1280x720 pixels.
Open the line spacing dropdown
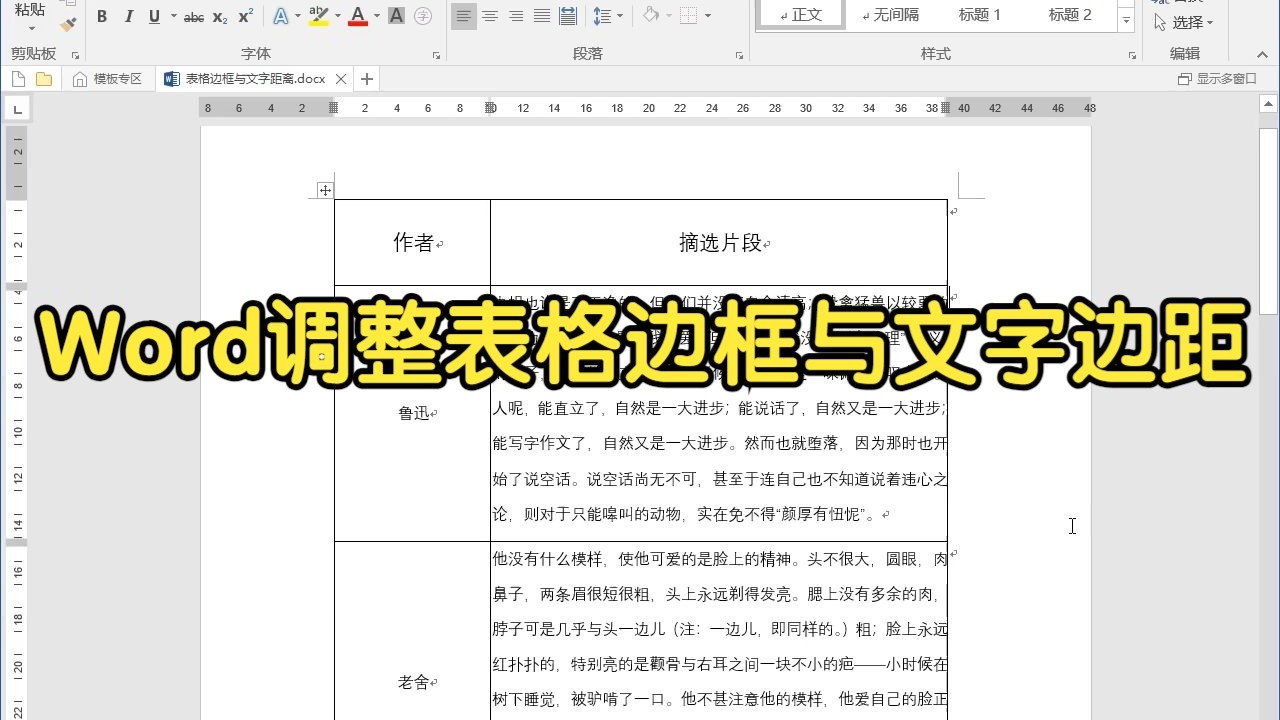click(619, 16)
